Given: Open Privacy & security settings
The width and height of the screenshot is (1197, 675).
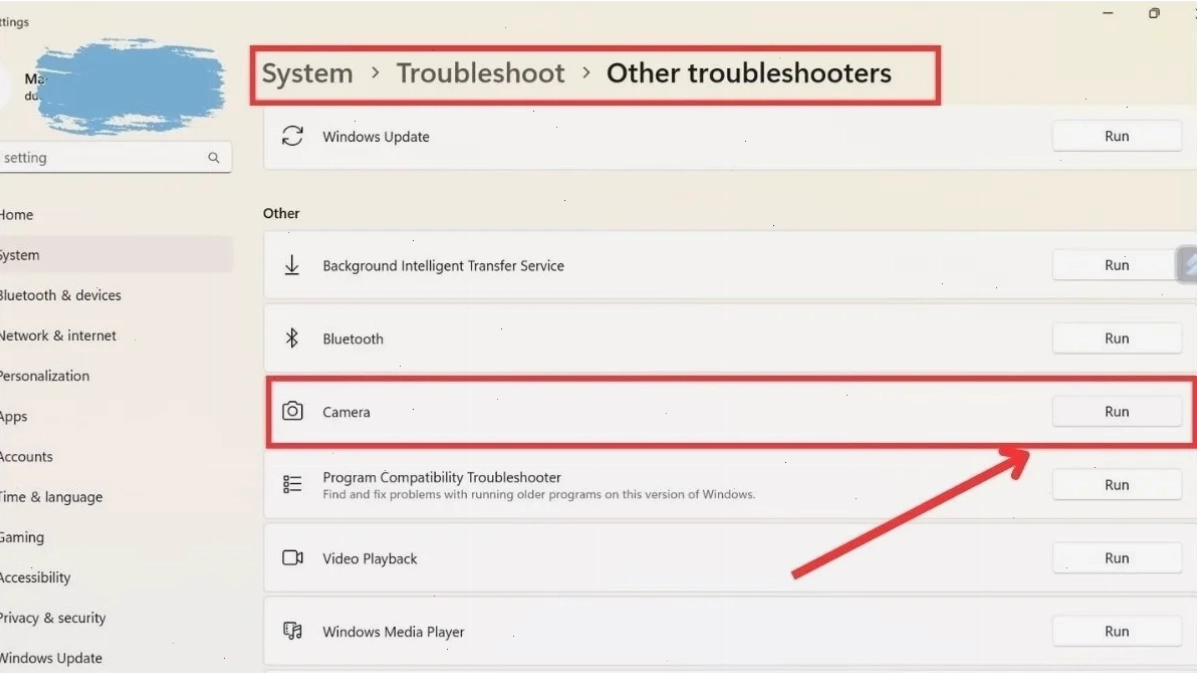Looking at the screenshot, I should pyautogui.click(x=53, y=618).
